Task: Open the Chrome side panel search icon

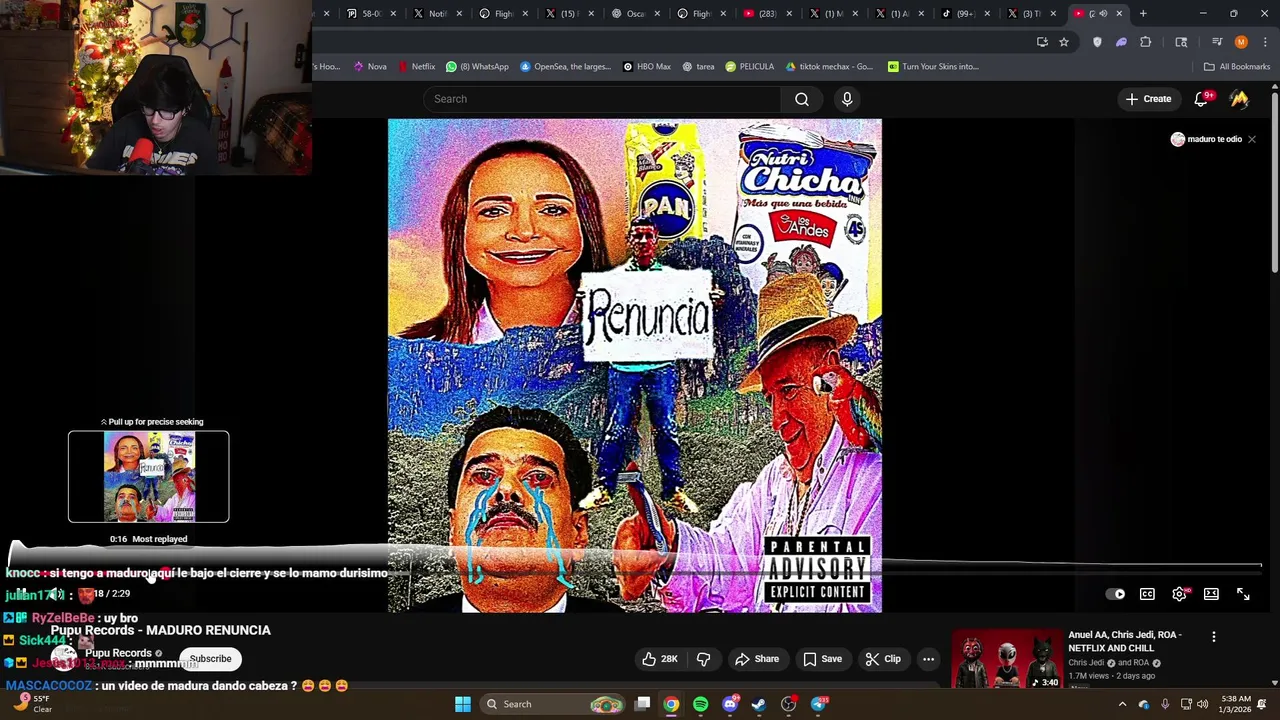Action: coord(1181,42)
